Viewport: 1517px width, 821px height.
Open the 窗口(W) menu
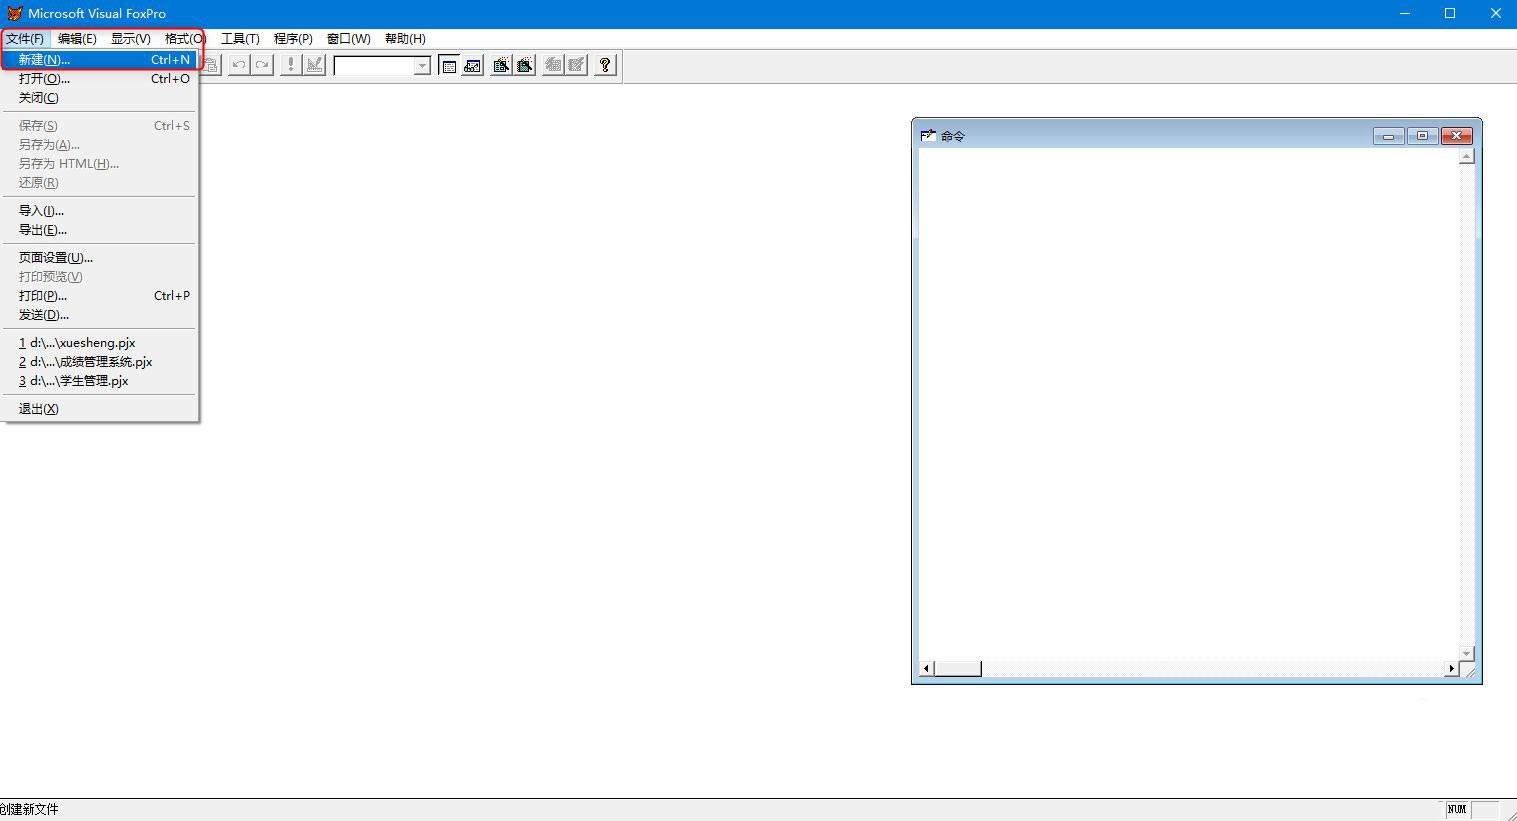click(349, 39)
